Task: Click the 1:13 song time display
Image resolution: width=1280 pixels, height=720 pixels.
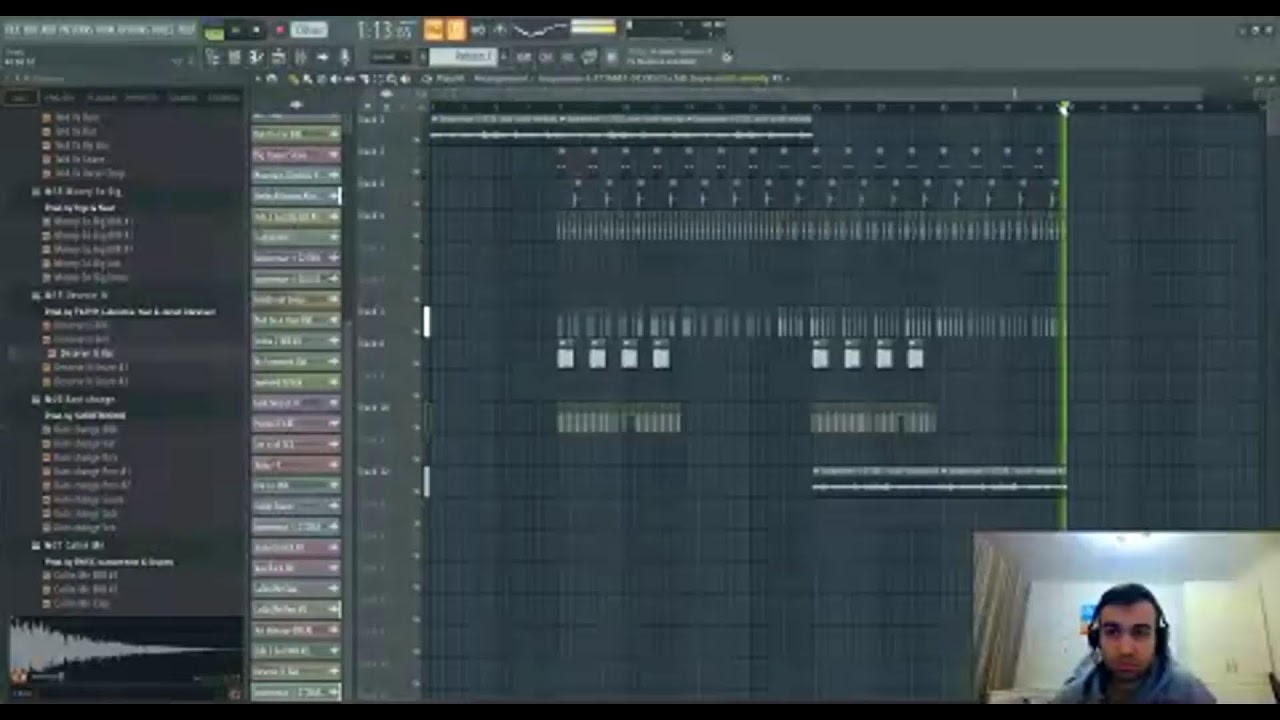Action: point(385,30)
